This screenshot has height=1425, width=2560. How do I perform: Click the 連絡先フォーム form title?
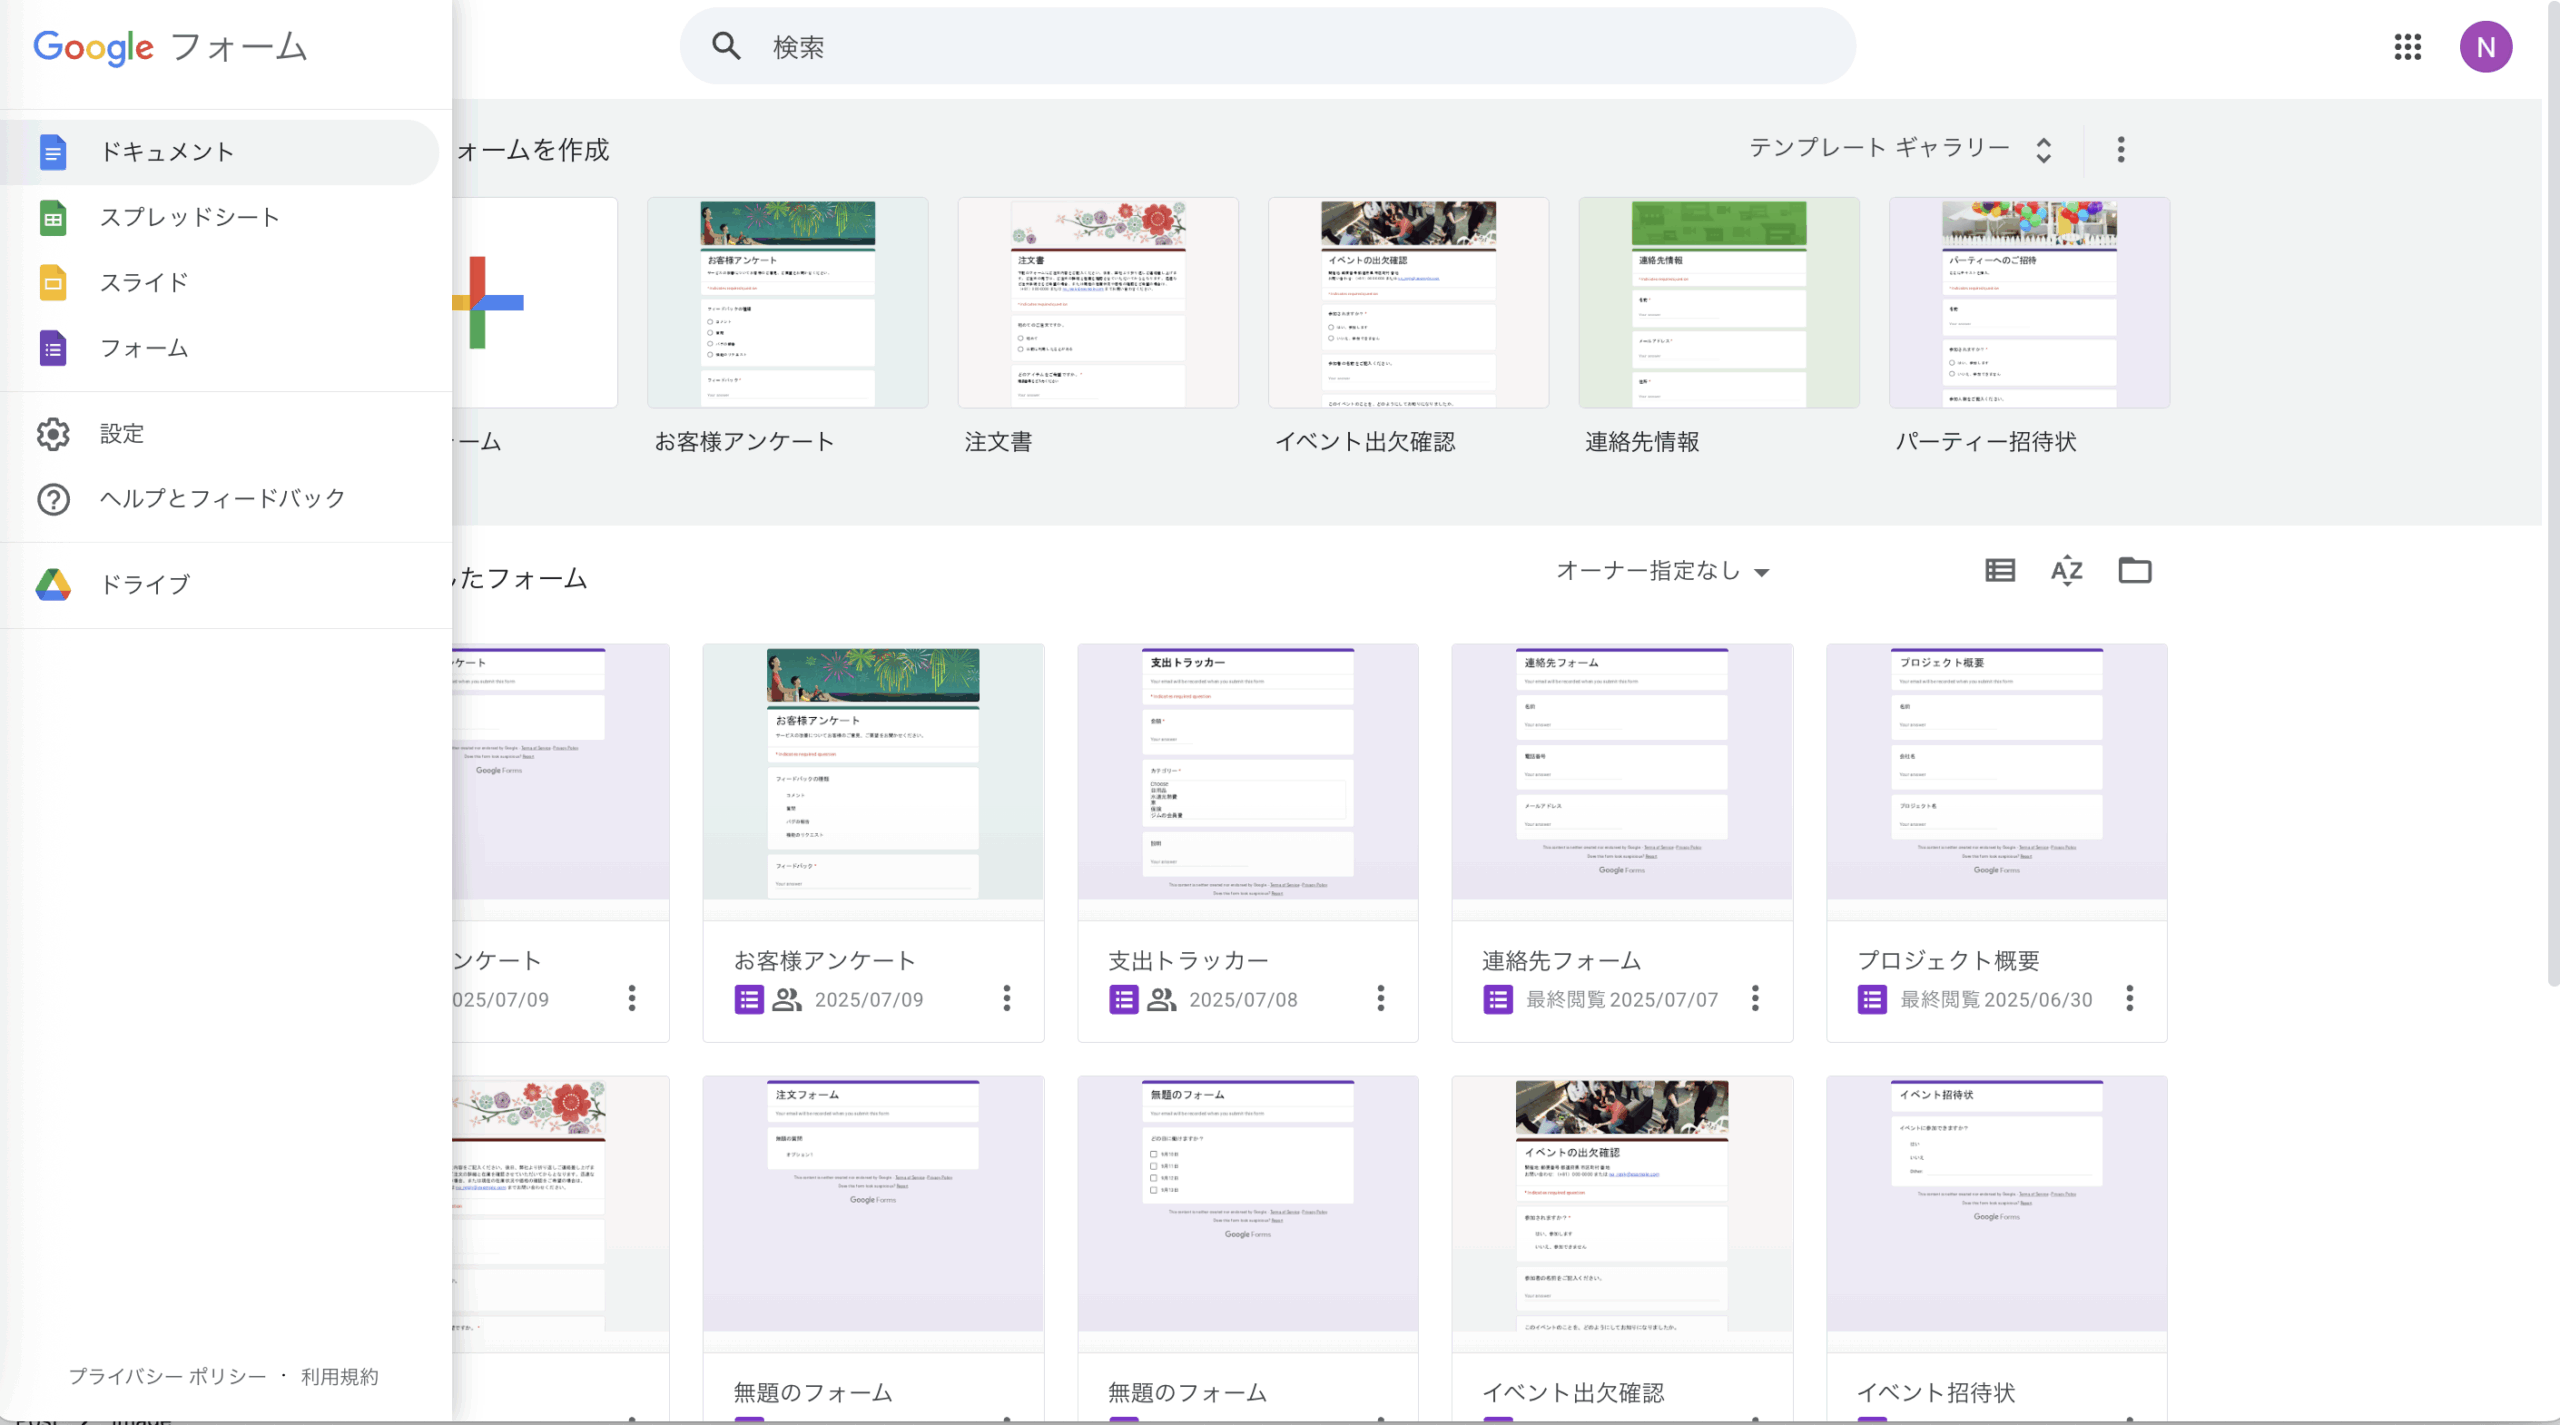(x=1562, y=961)
